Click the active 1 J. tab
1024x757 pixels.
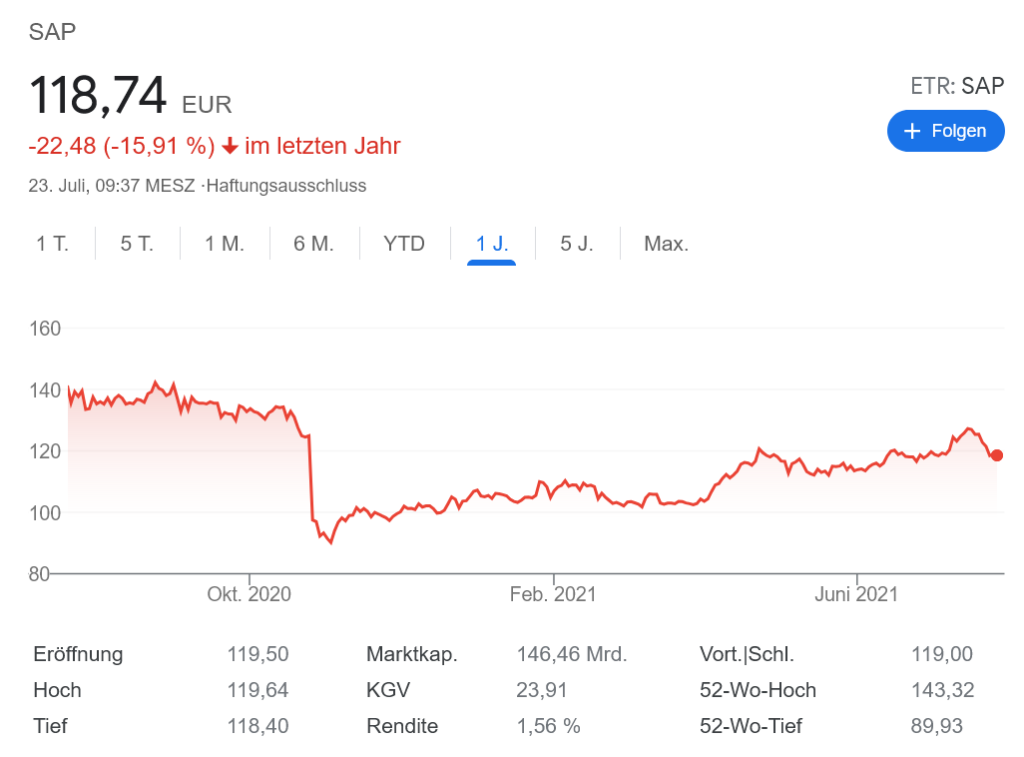point(492,243)
